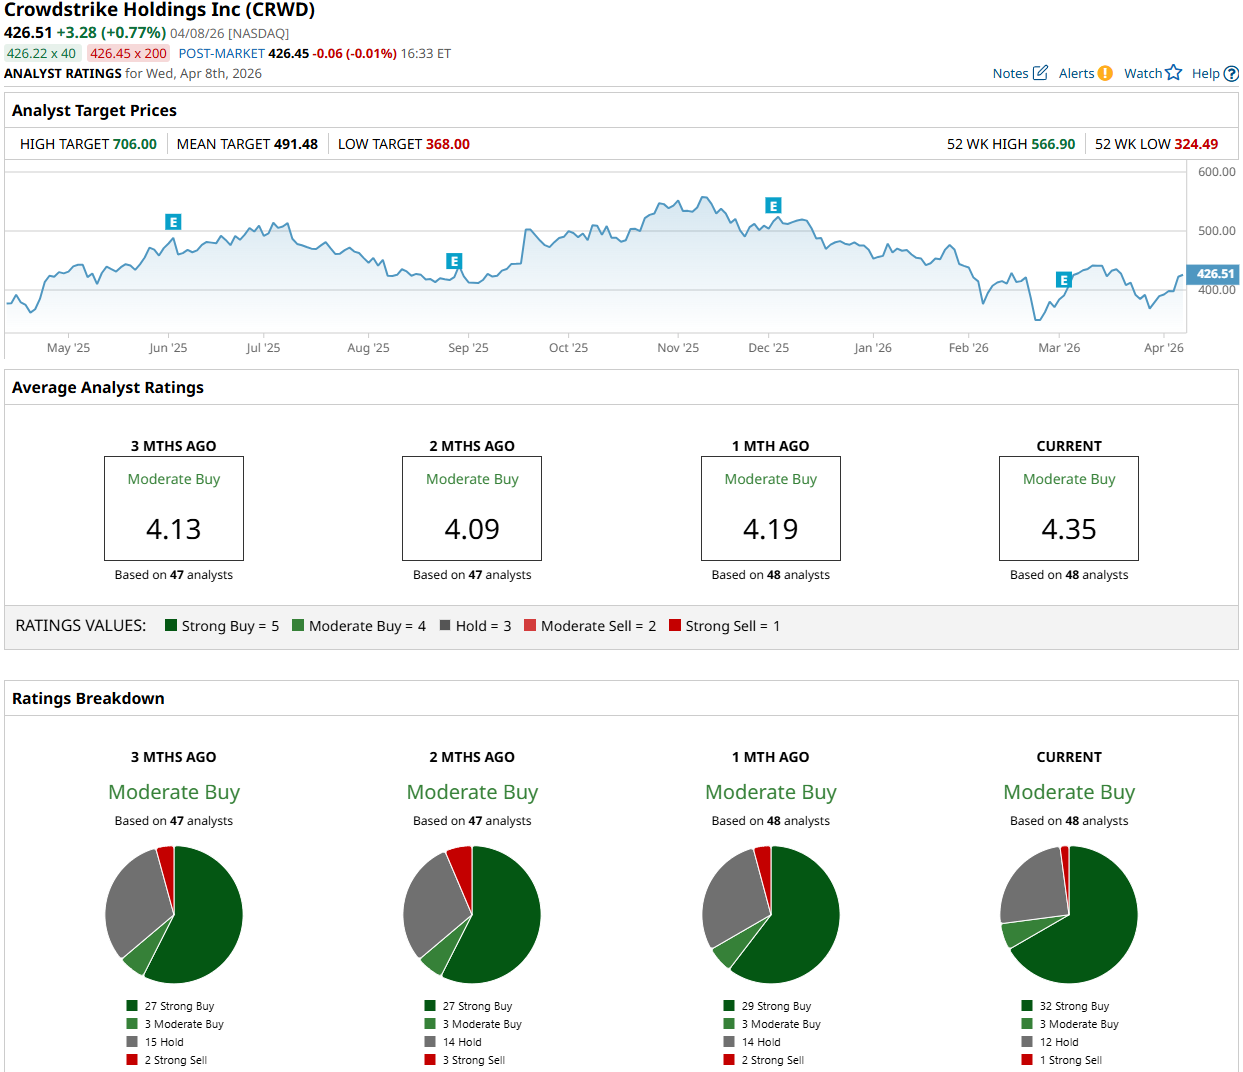Click the Watch star icon

coord(1173,73)
